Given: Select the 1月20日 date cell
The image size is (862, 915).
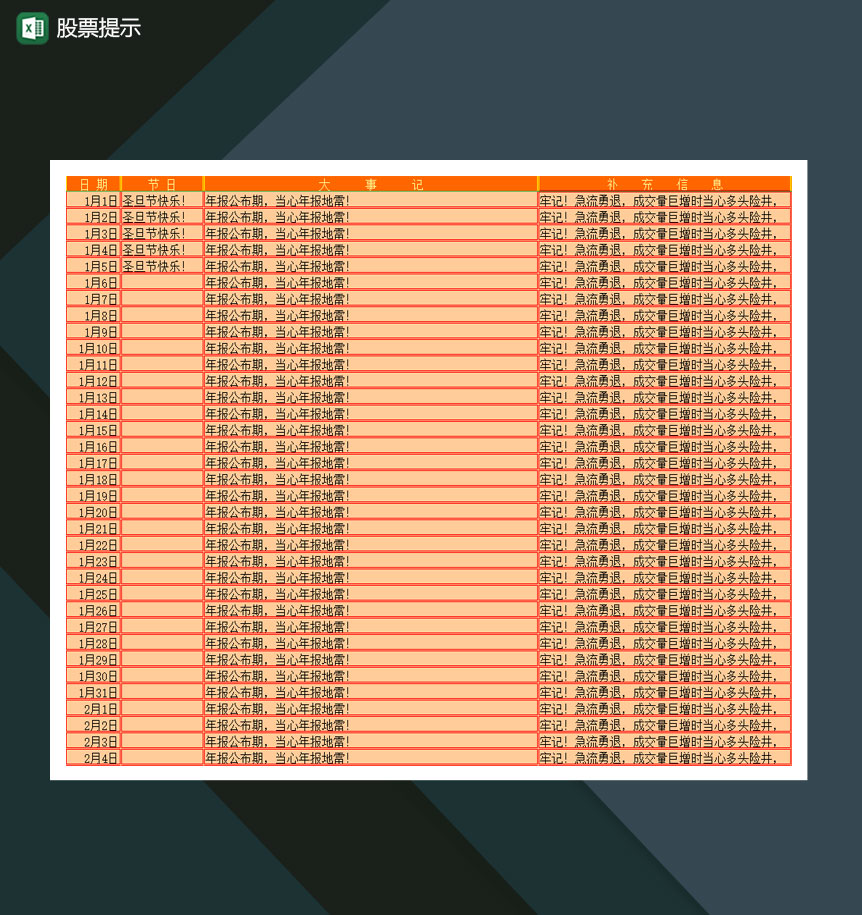Looking at the screenshot, I should (94, 513).
